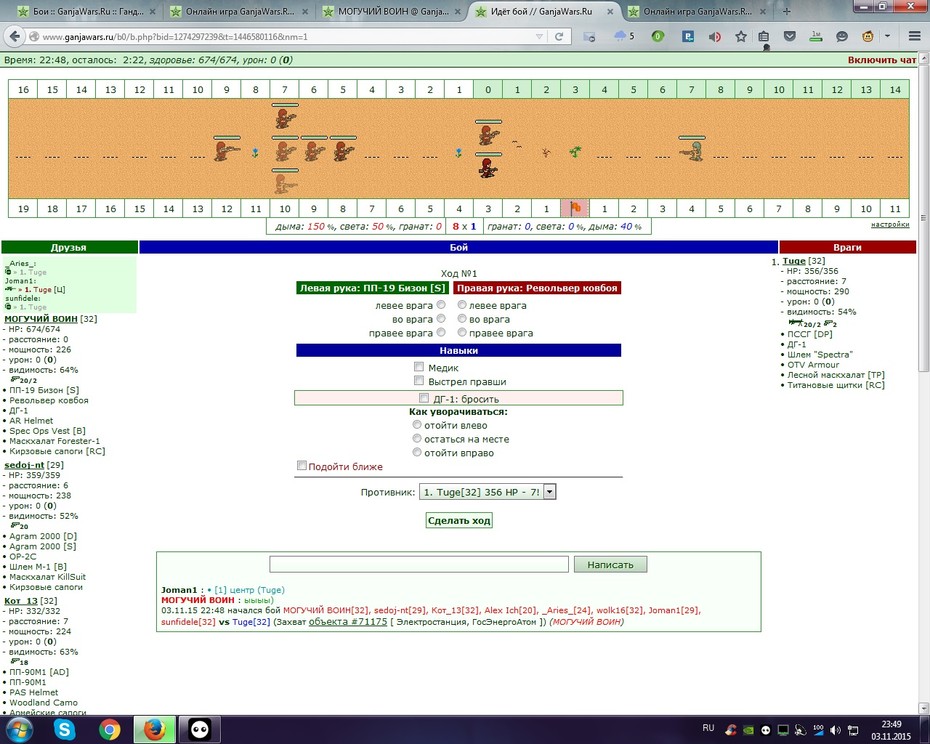Click the green circle extension icon showing 0

(657, 37)
